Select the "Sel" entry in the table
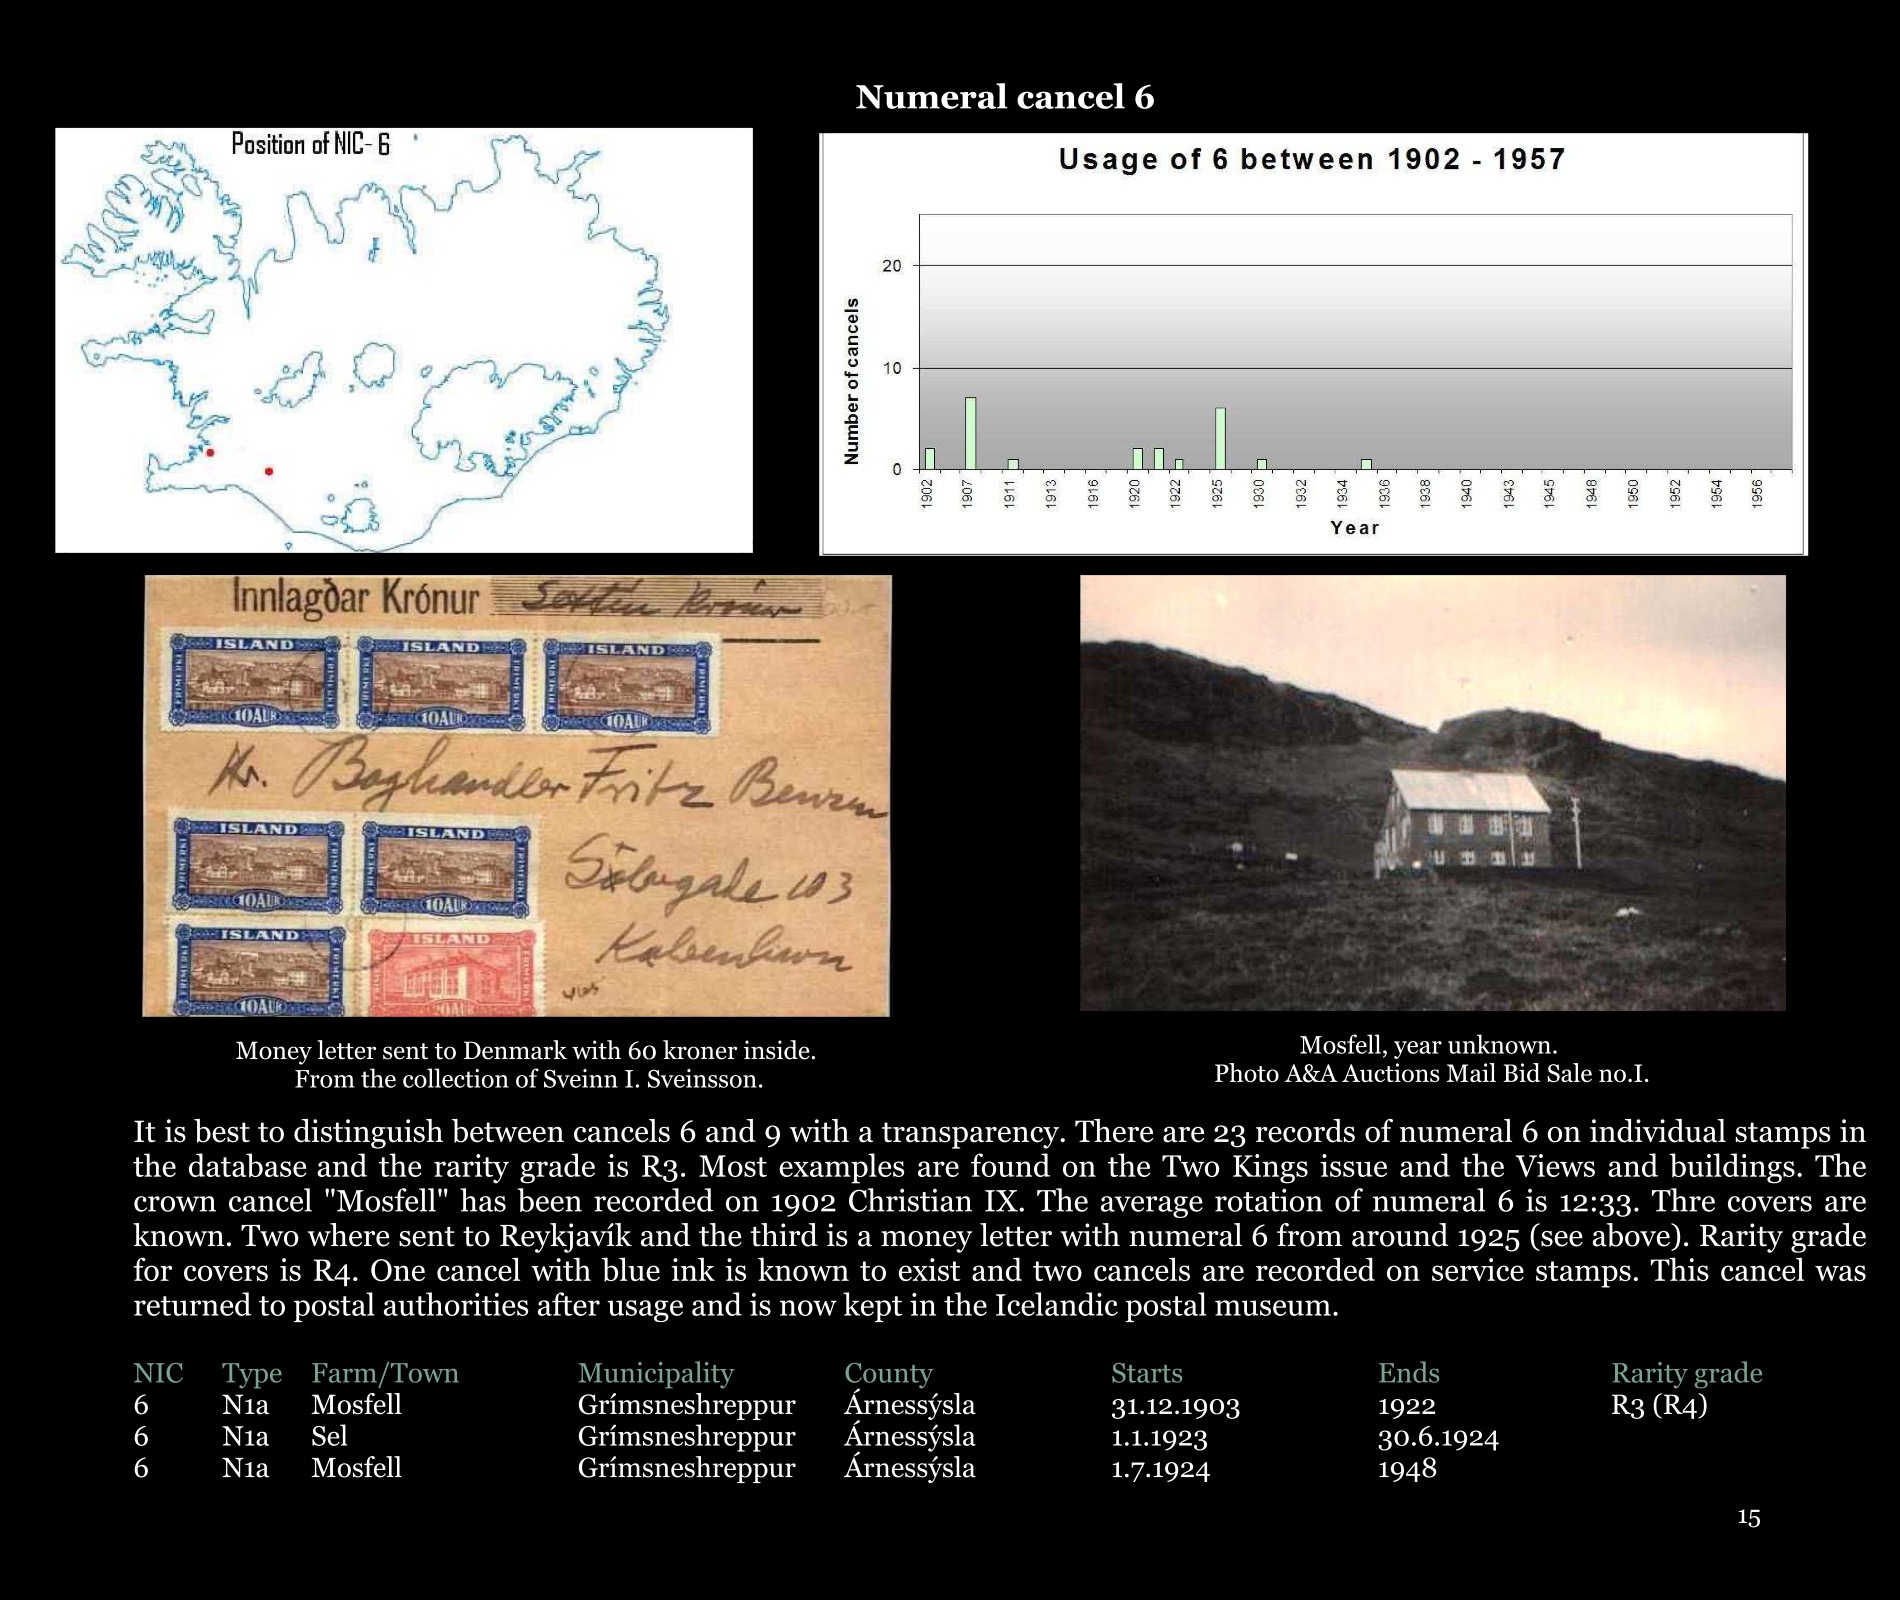Screen dimensions: 1900x1600 click(329, 1436)
